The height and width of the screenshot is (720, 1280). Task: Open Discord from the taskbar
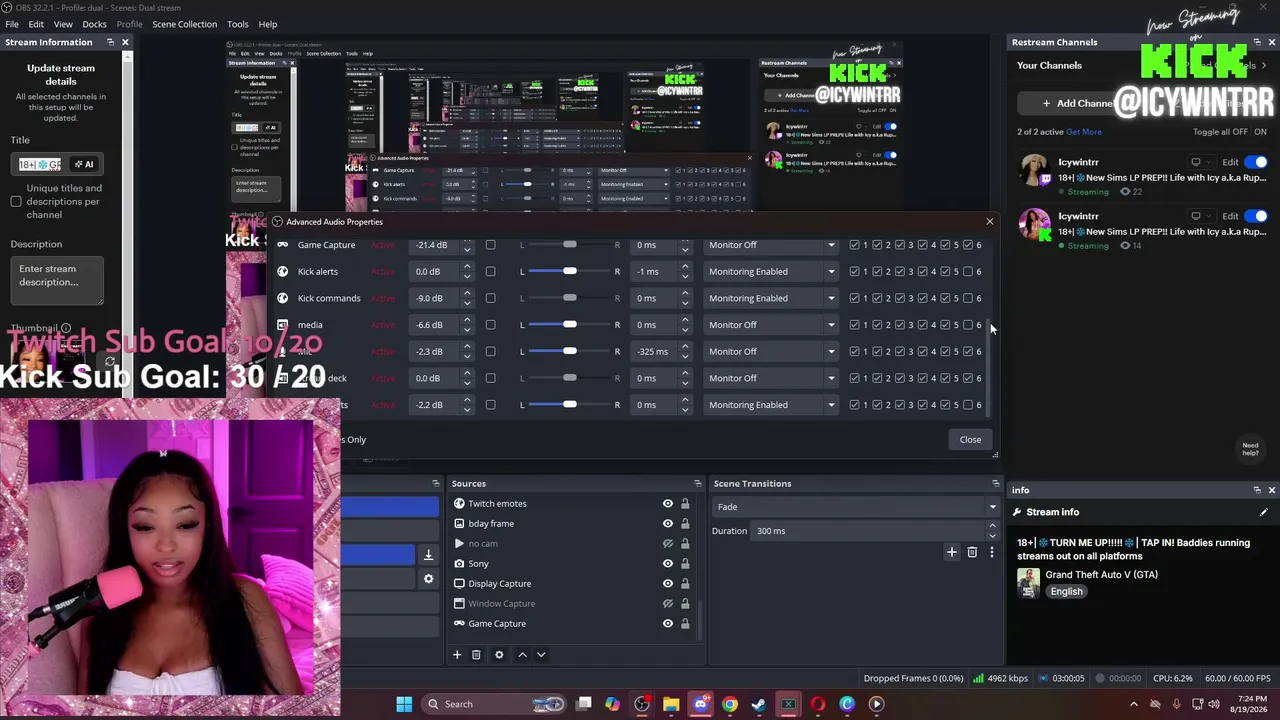pyautogui.click(x=701, y=704)
